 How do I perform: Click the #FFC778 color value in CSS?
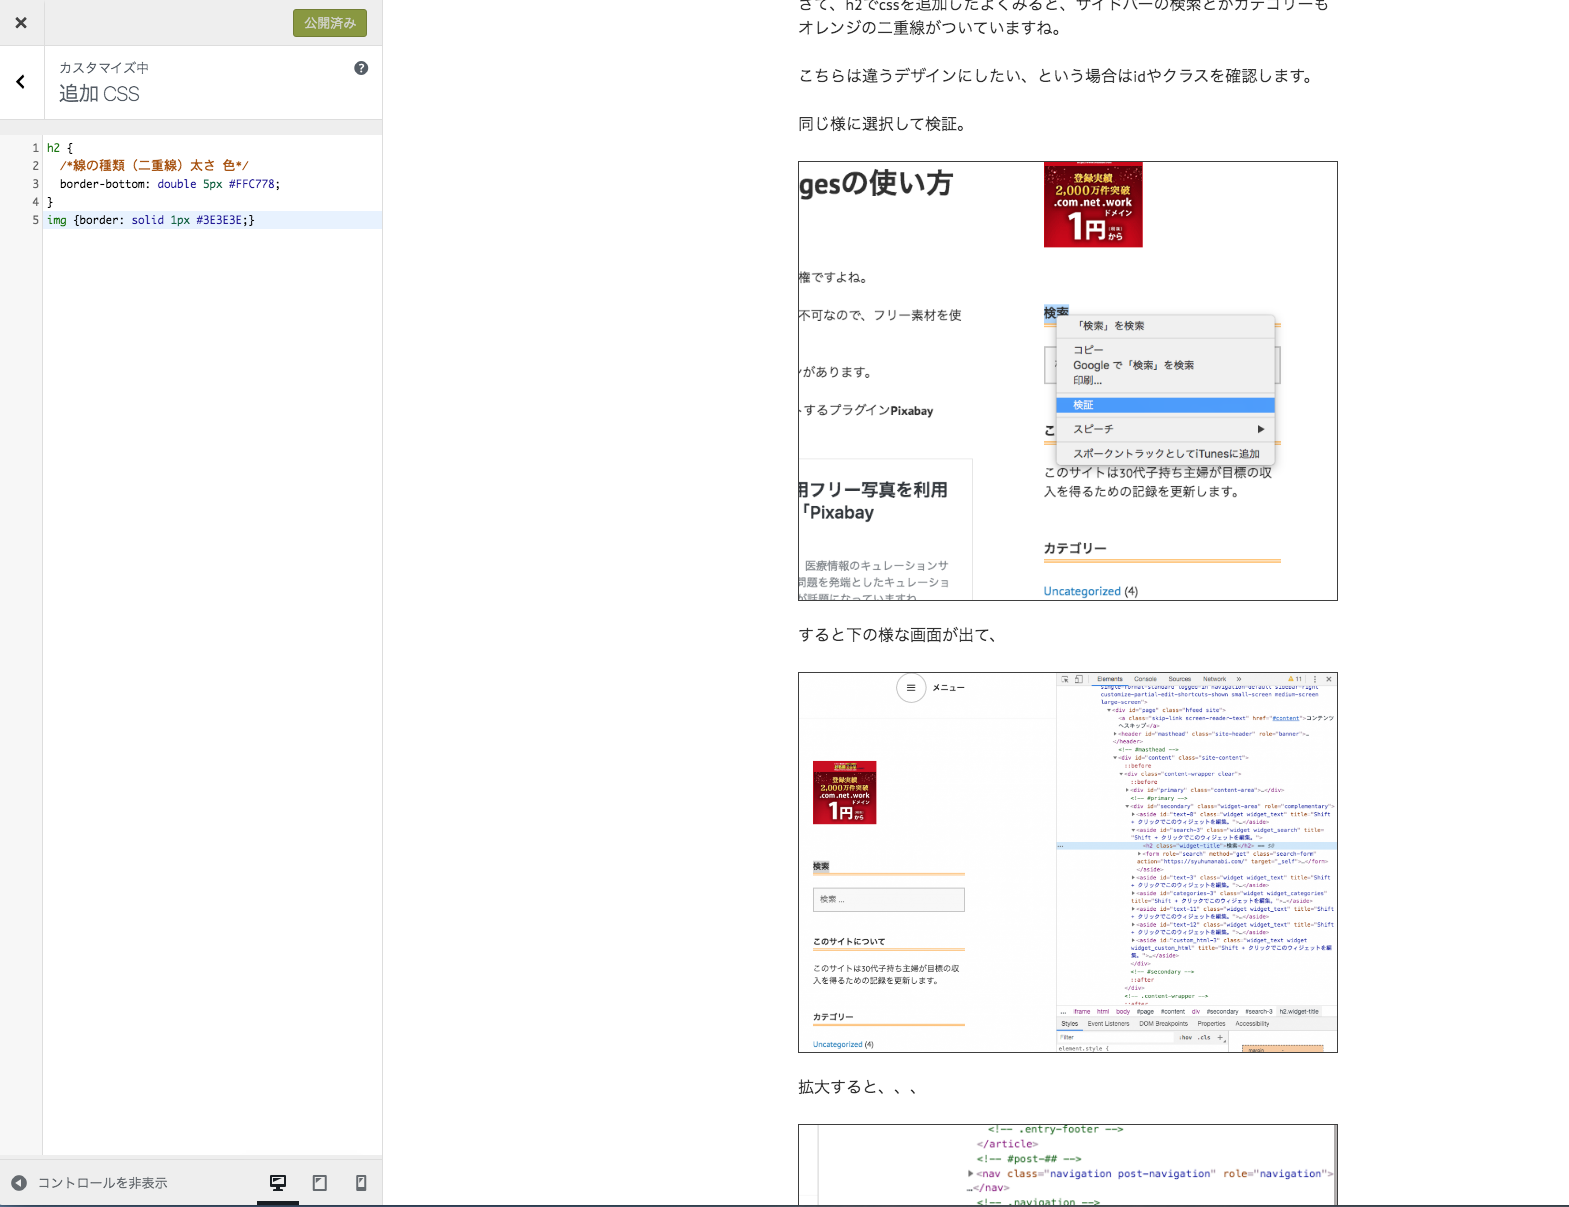pyautogui.click(x=252, y=184)
